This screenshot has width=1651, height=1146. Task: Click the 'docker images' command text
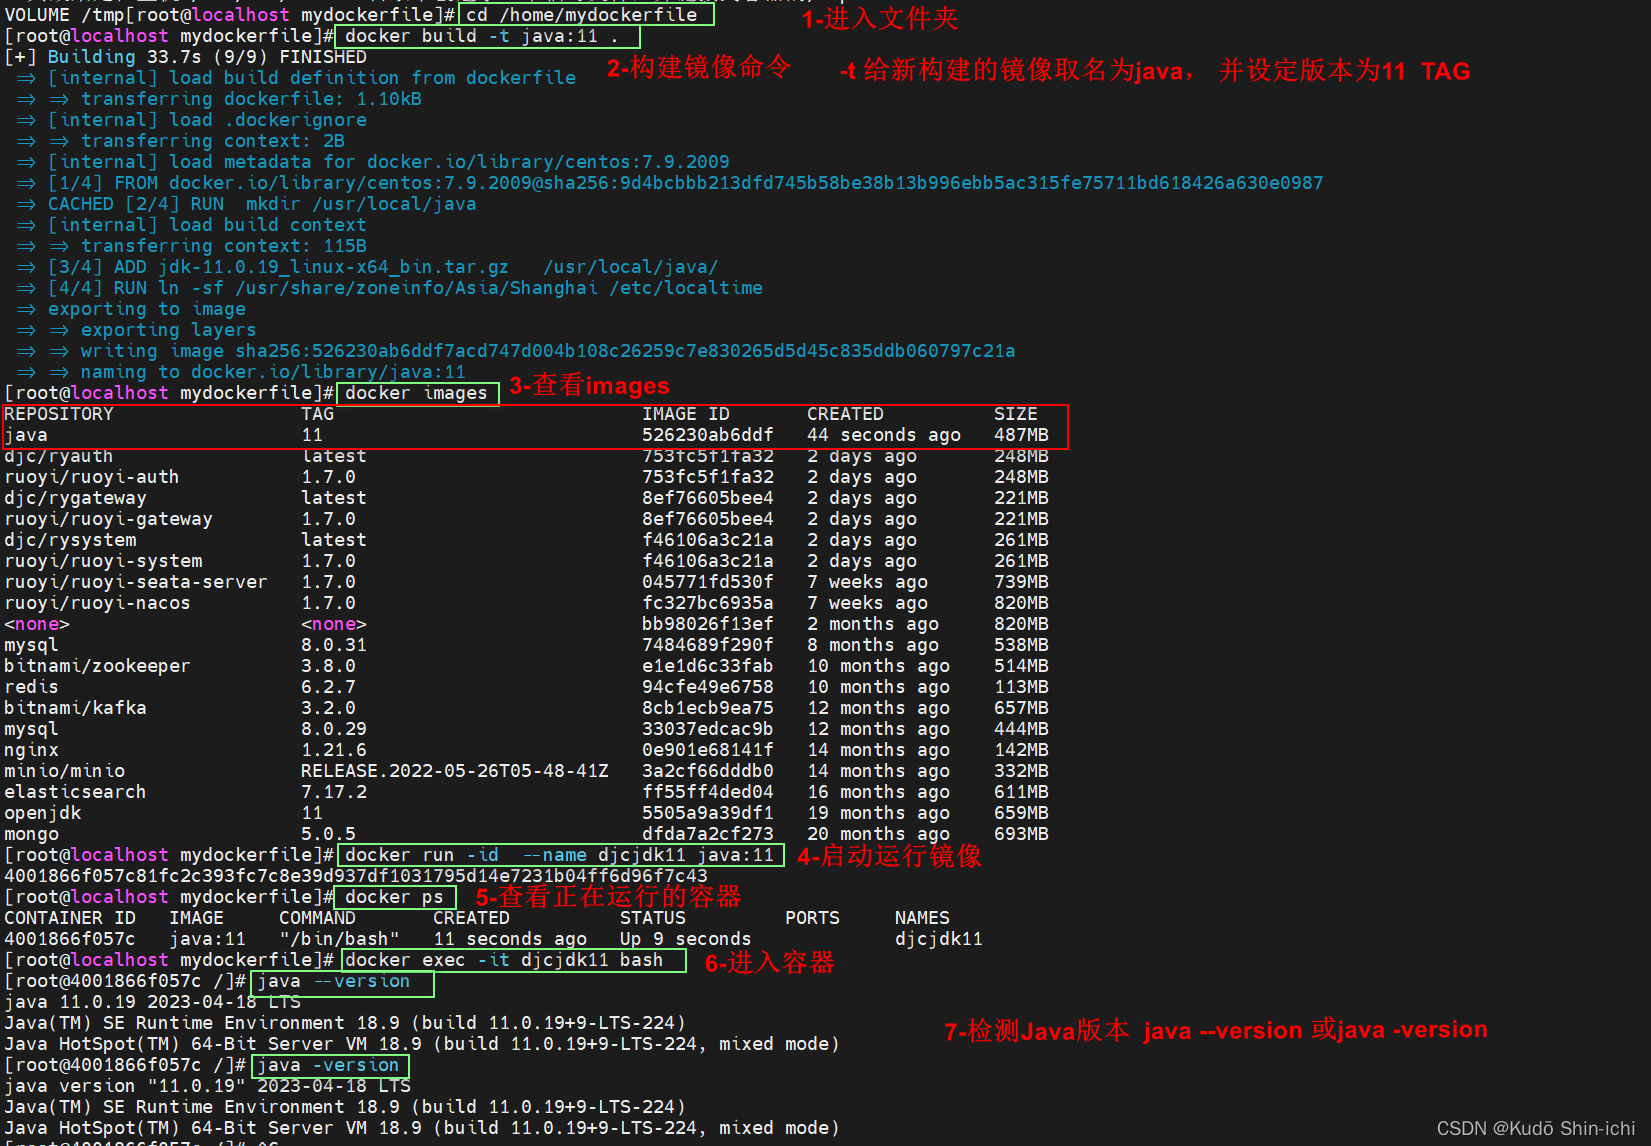tap(416, 393)
